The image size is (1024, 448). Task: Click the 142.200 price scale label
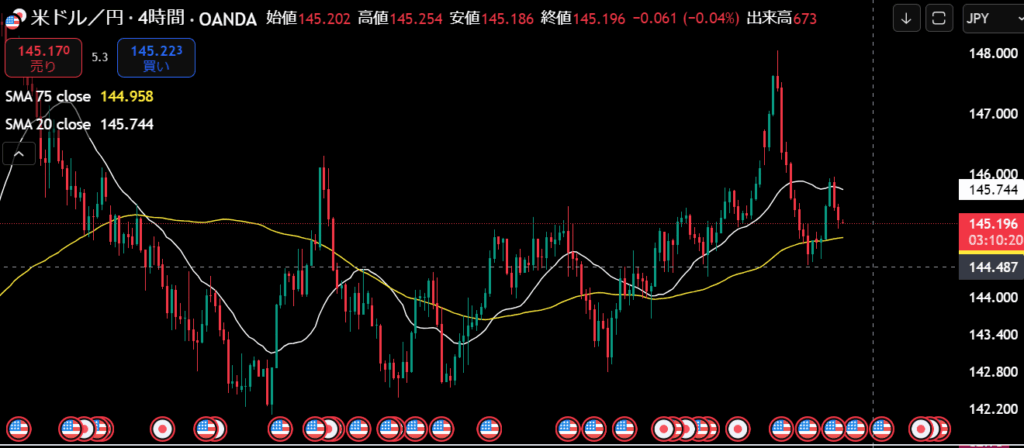991,409
